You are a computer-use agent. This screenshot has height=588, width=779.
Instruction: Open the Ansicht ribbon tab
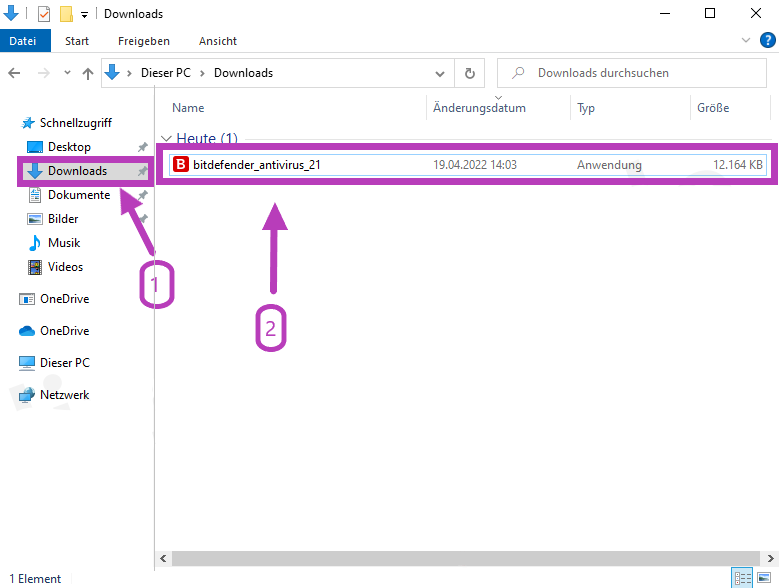pos(217,41)
